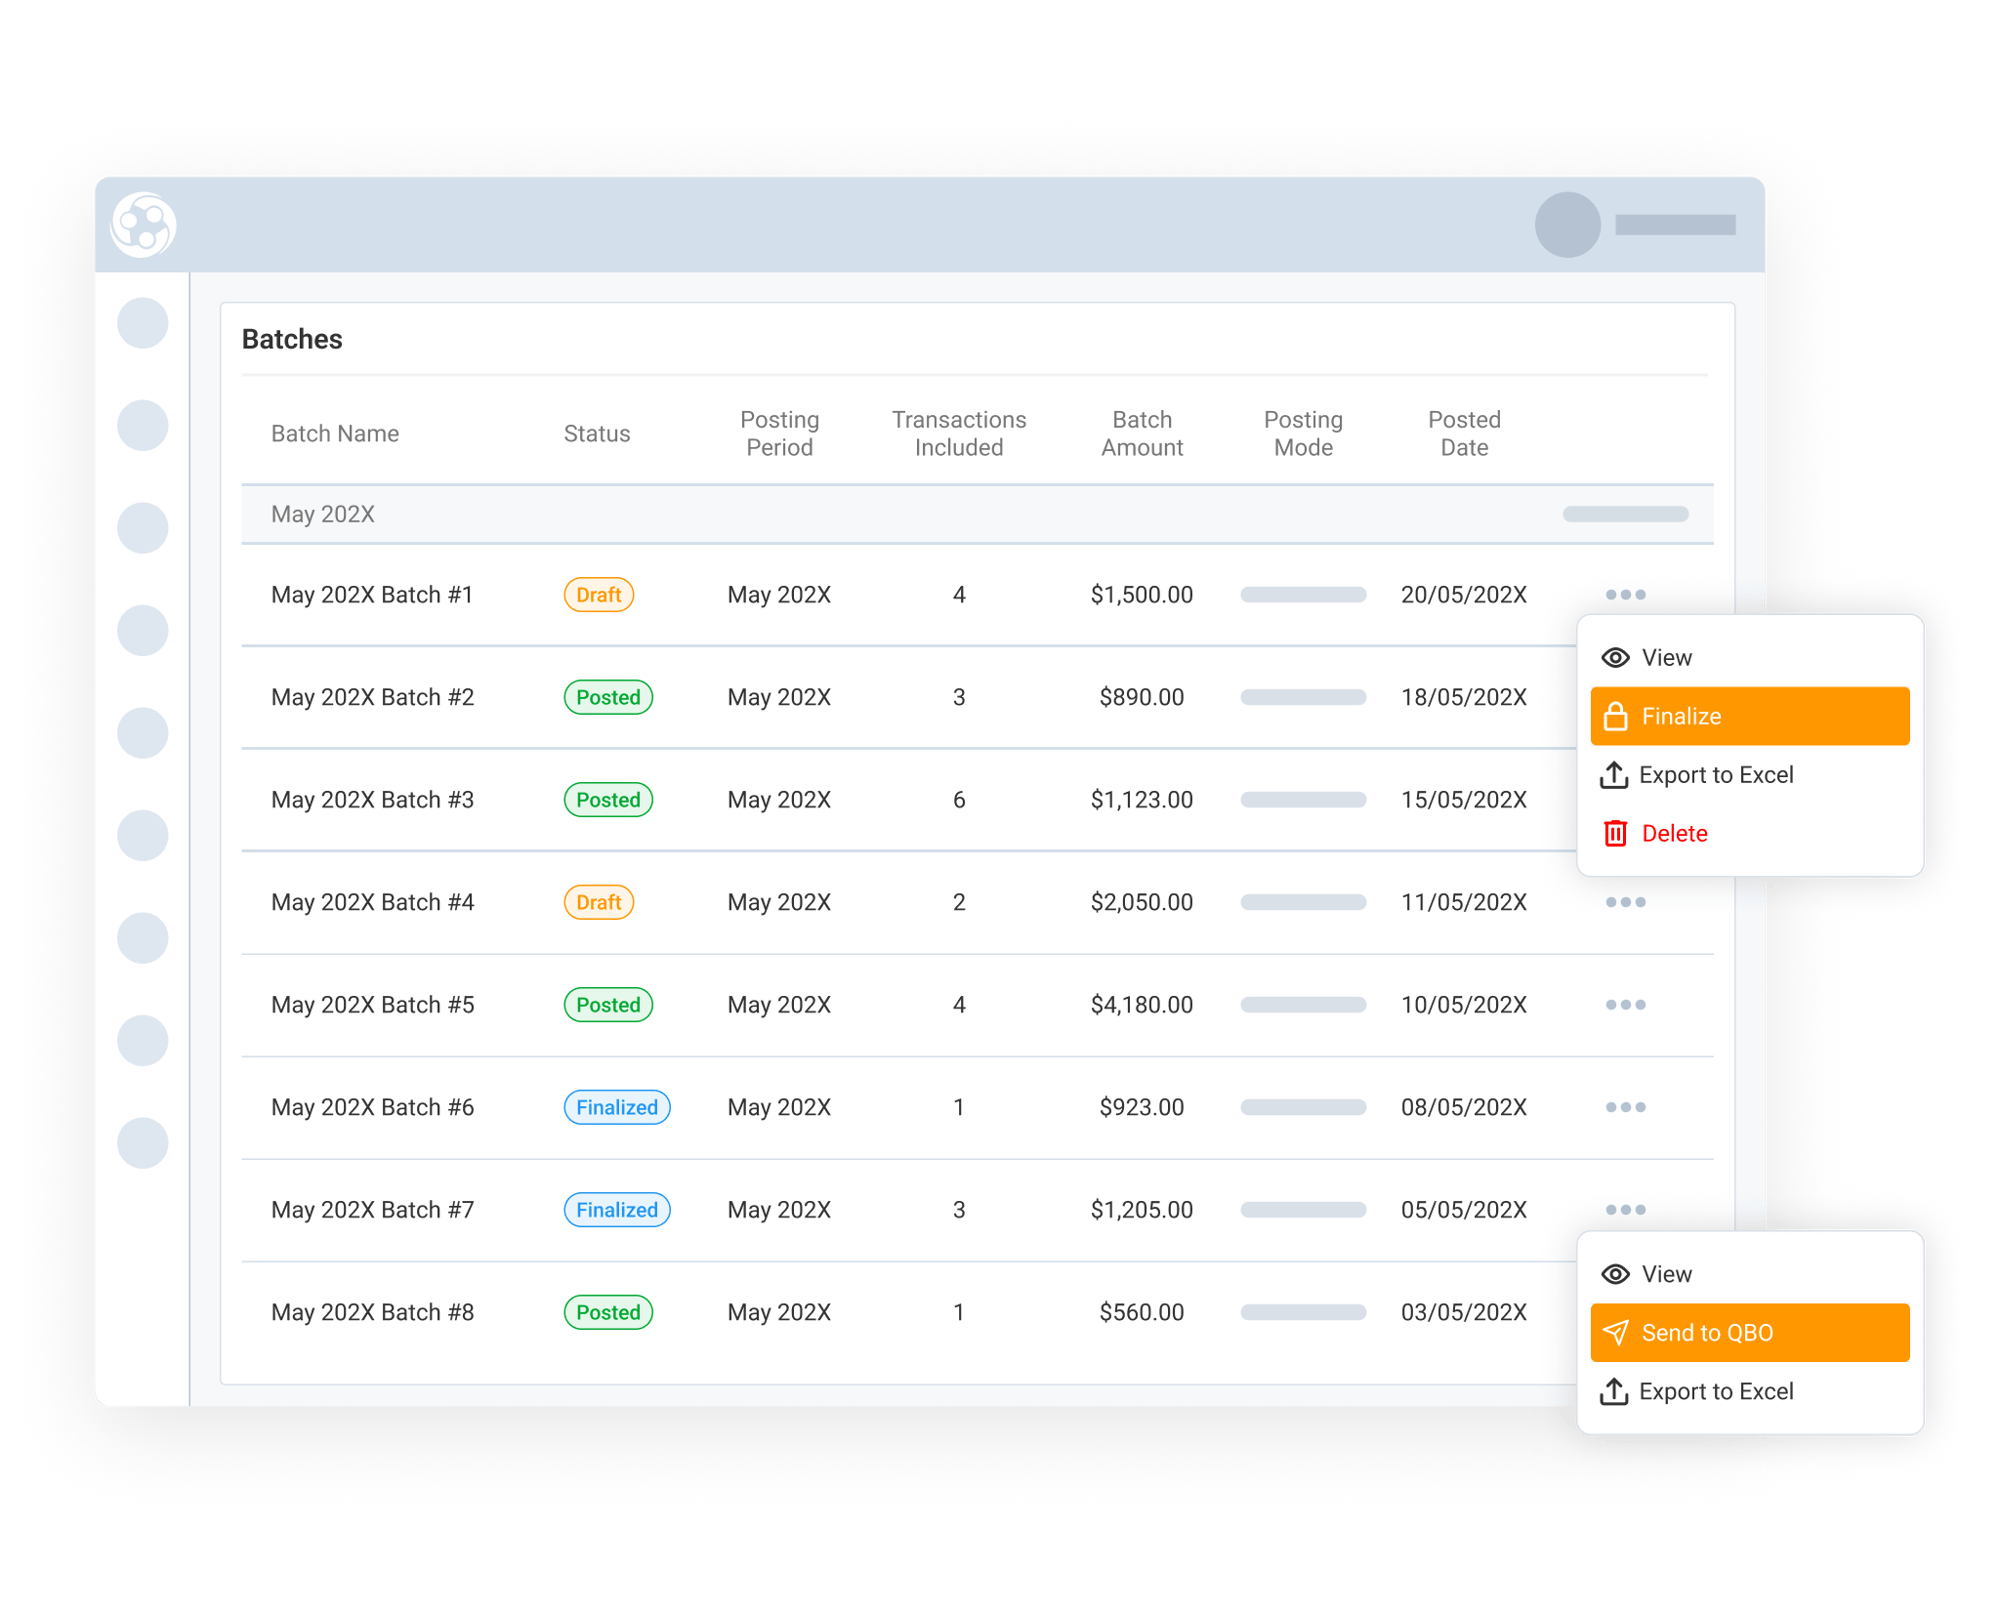Select May 202X Batch #3 name
The image size is (2000, 1611).
pos(372,800)
